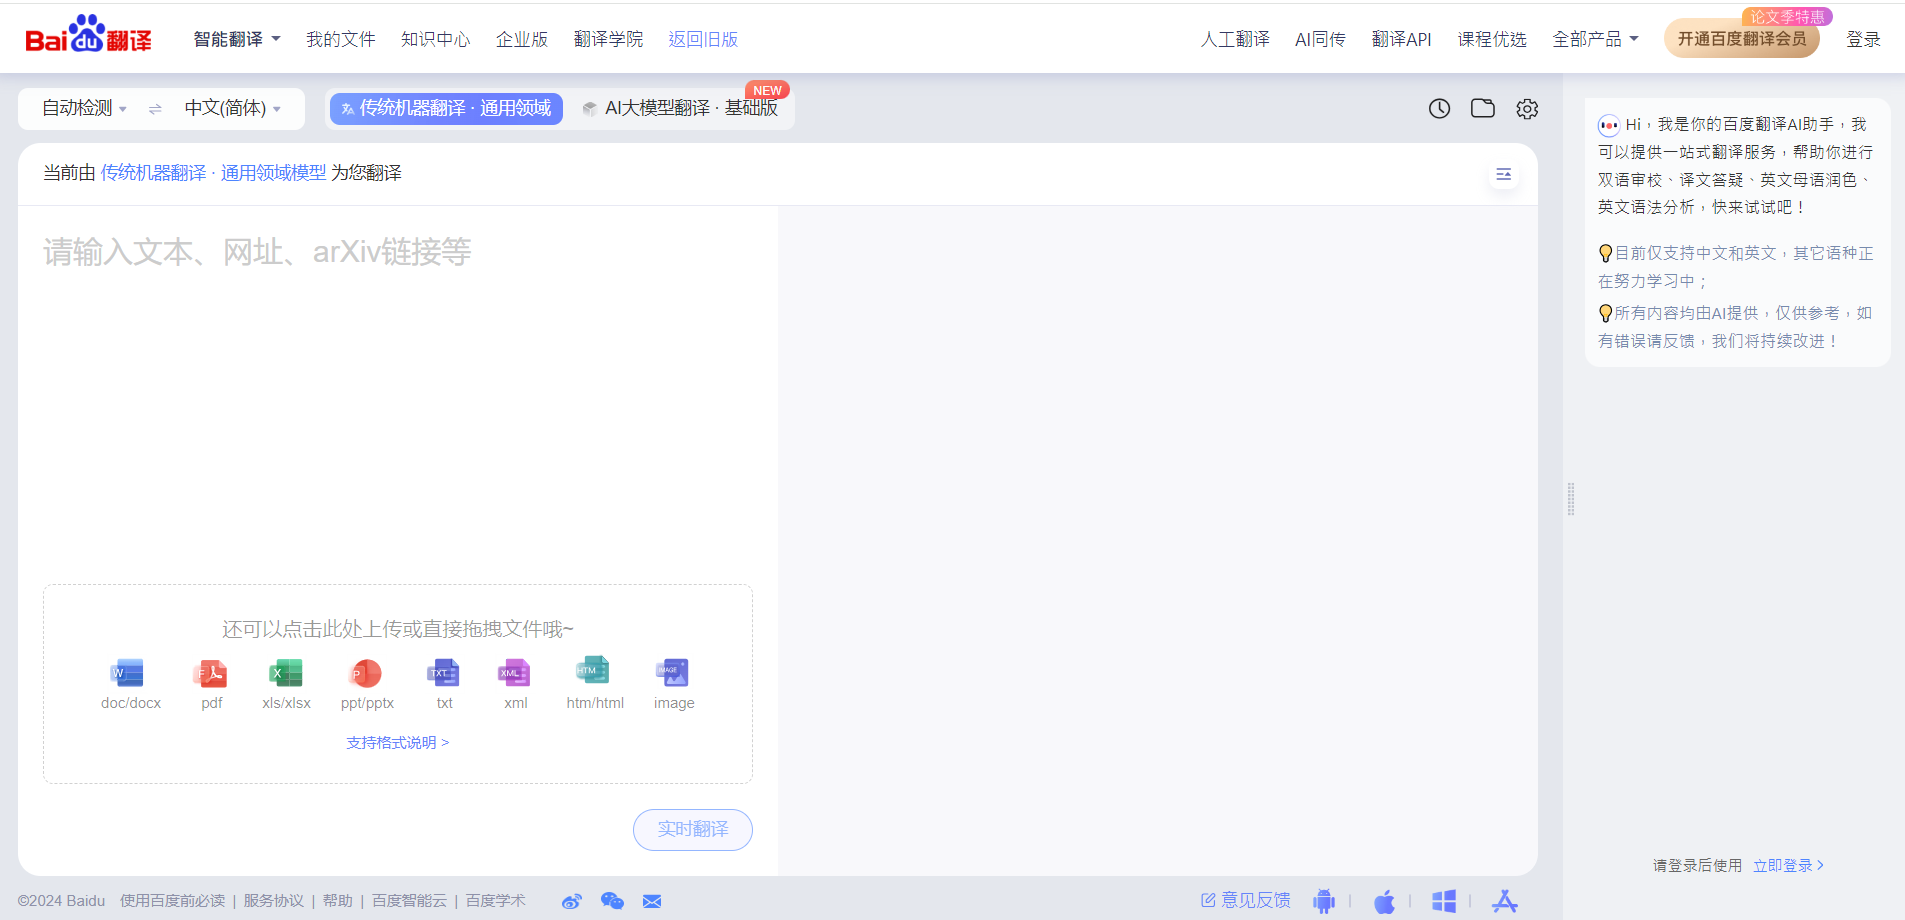Open the favorites folder icon
The width and height of the screenshot is (1905, 920).
coord(1483,108)
